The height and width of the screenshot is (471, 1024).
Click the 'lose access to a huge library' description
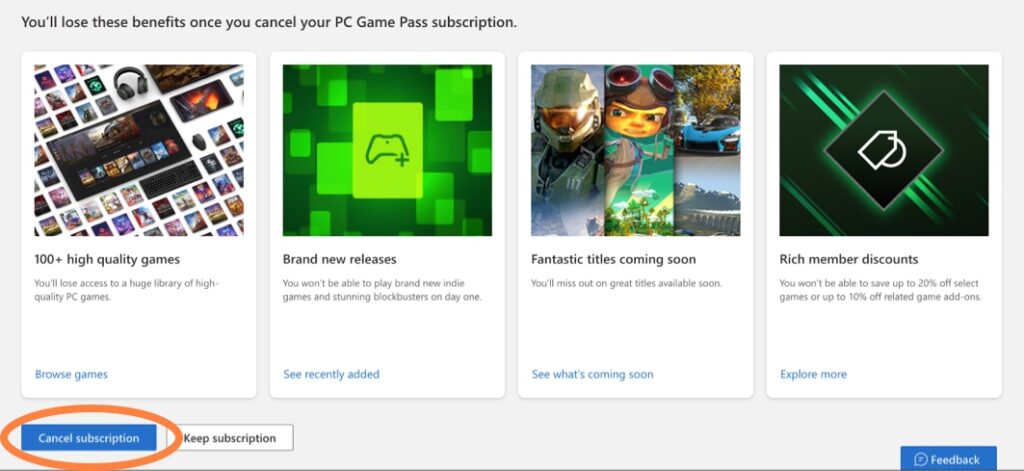click(126, 290)
